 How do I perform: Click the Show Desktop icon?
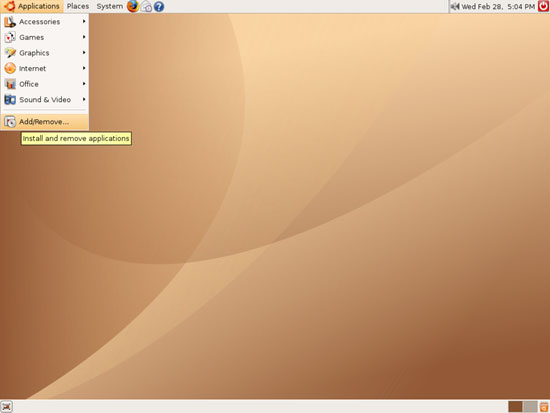[x=6, y=407]
